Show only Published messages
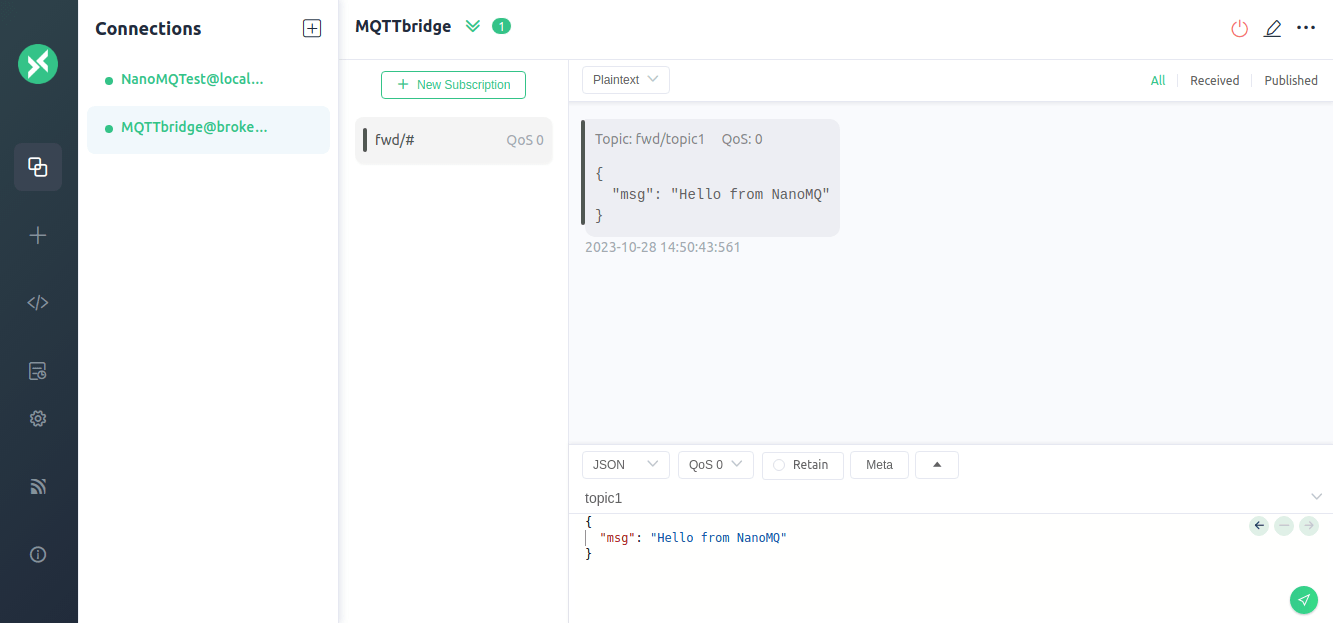The height and width of the screenshot is (623, 1333). pyautogui.click(x=1290, y=81)
